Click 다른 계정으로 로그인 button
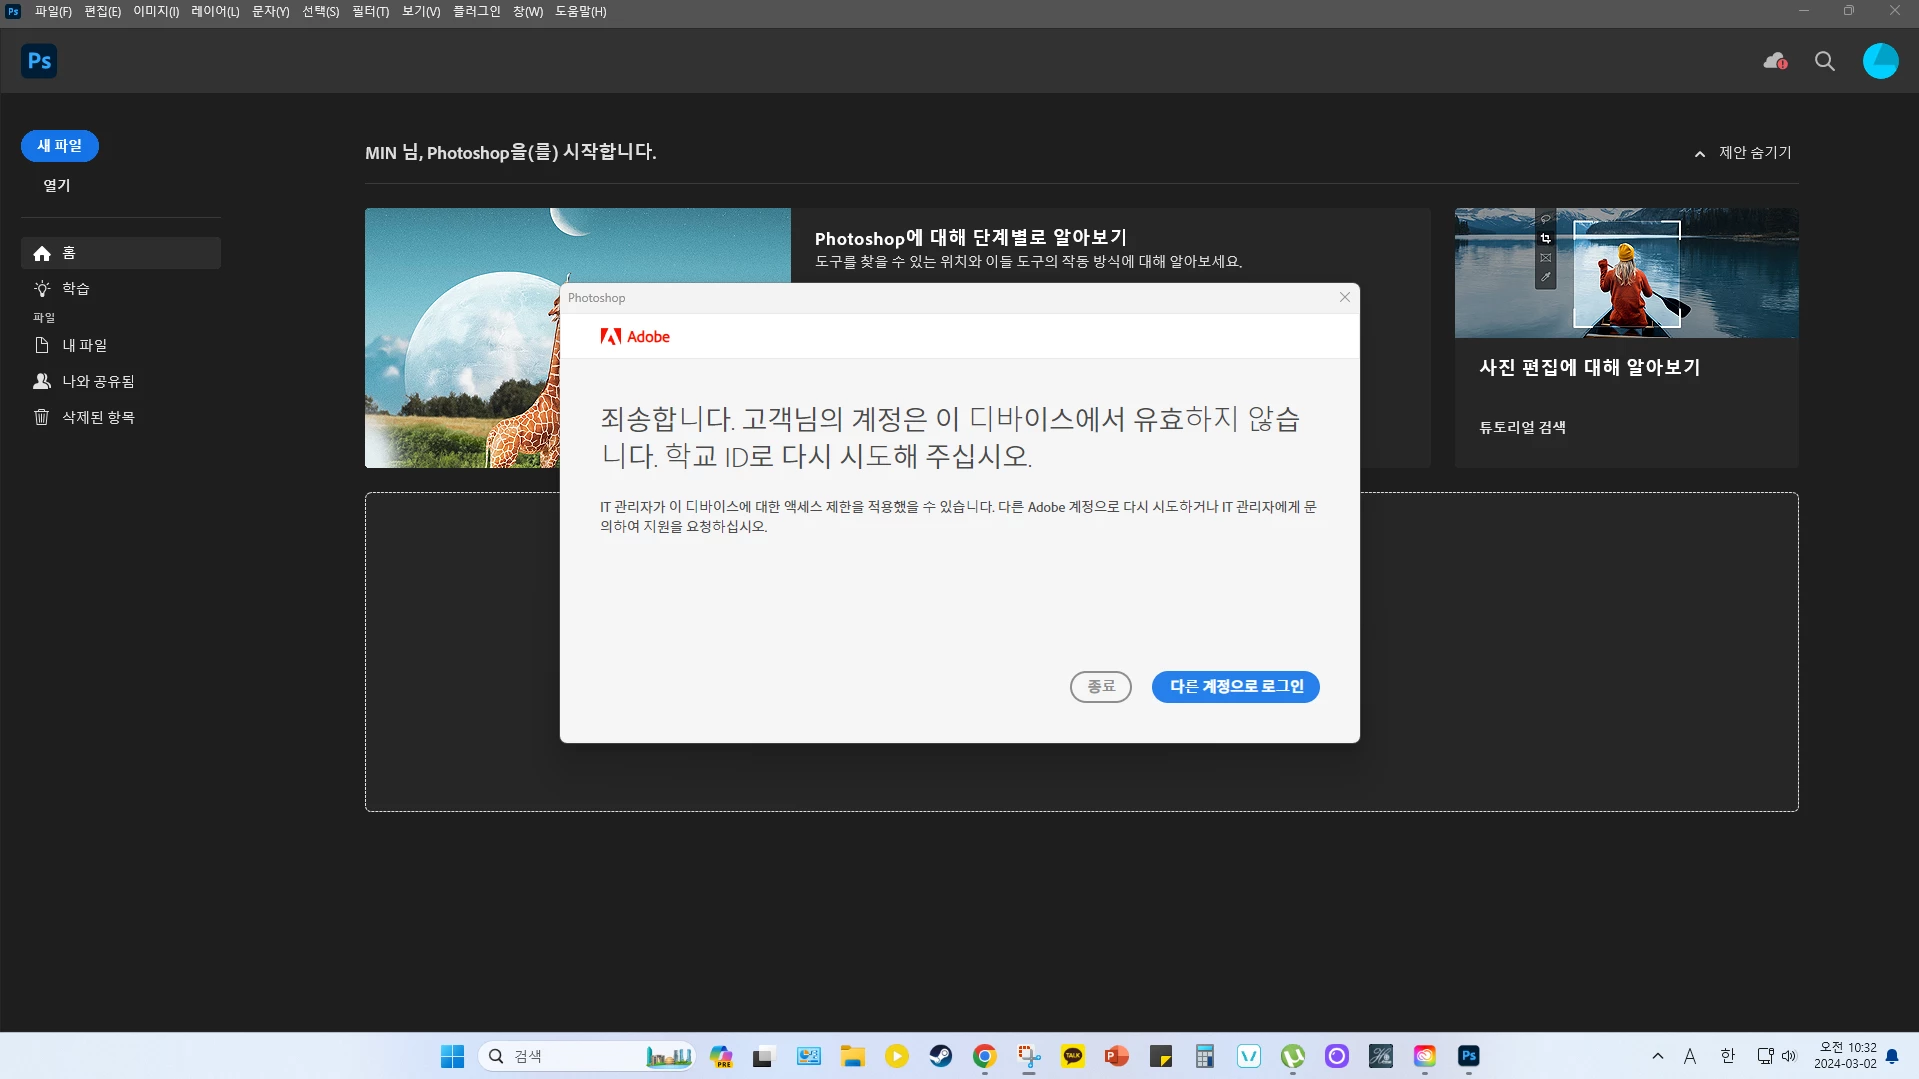 tap(1236, 687)
